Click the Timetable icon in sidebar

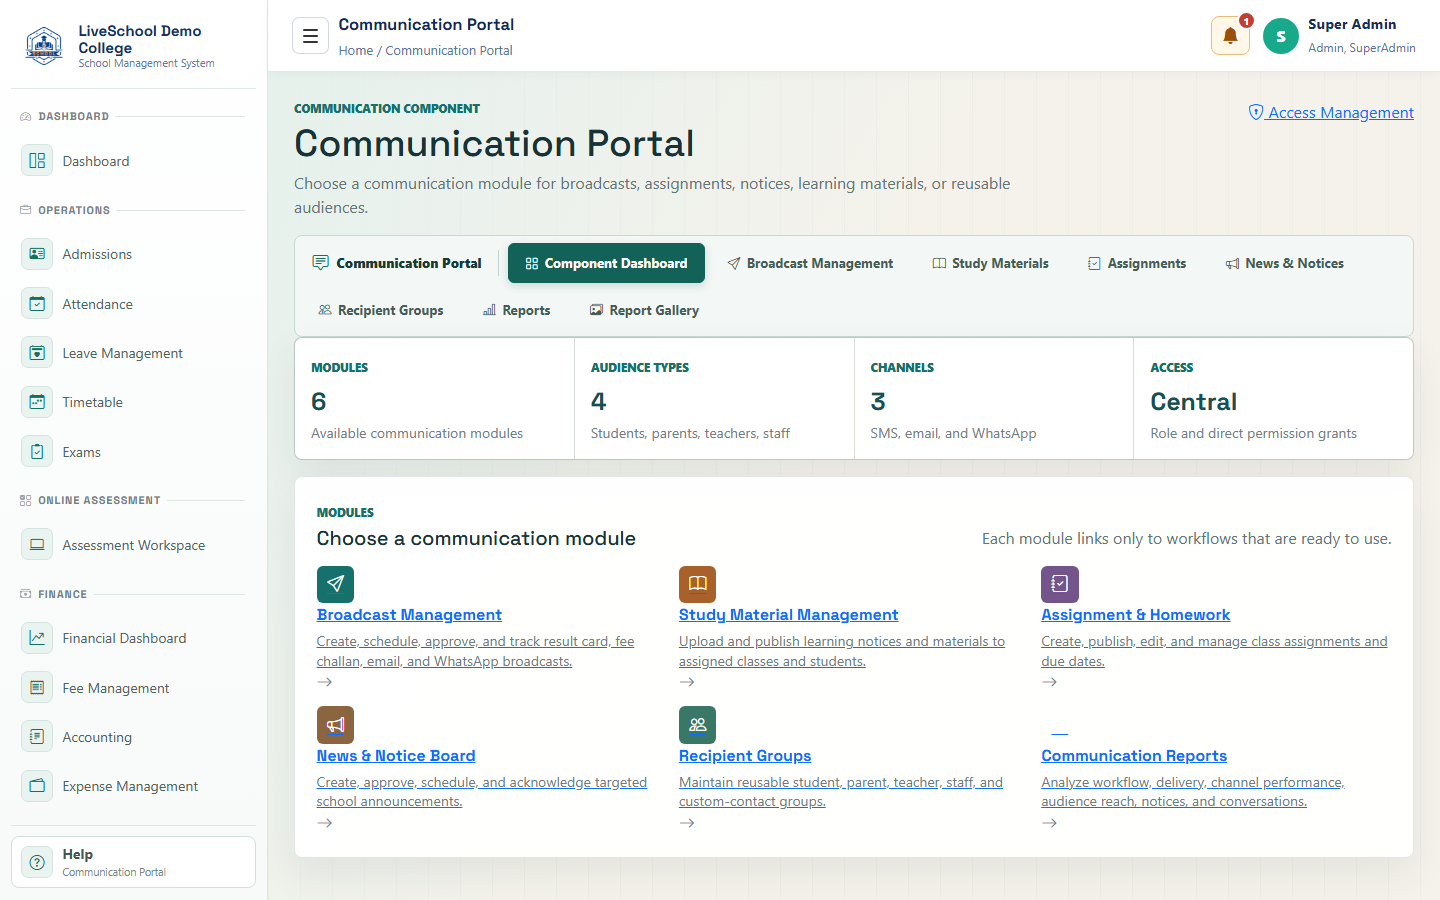37,402
